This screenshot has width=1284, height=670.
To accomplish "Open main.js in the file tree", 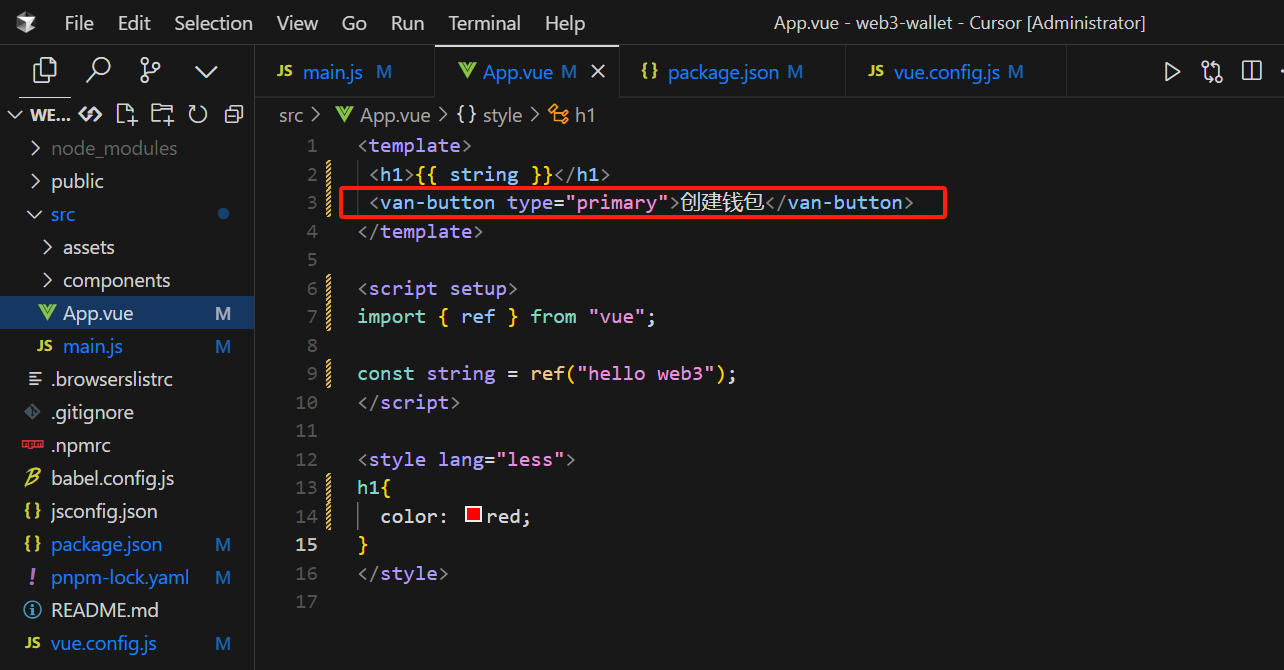I will (x=127, y=346).
